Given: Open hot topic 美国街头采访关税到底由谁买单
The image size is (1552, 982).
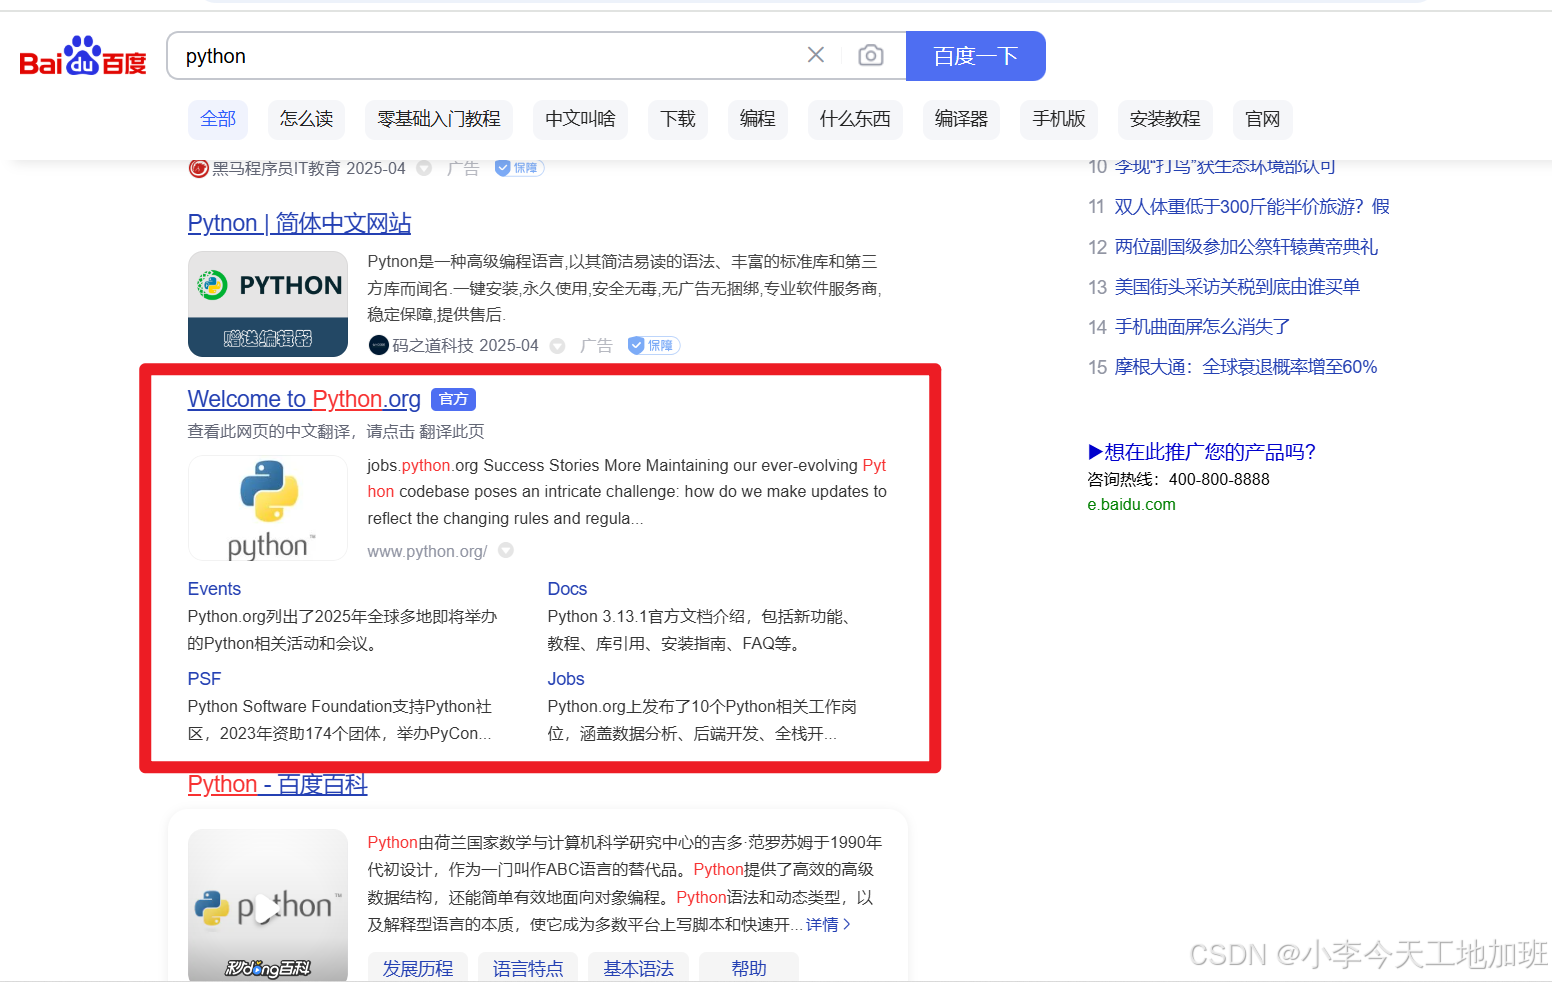Looking at the screenshot, I should pyautogui.click(x=1237, y=287).
